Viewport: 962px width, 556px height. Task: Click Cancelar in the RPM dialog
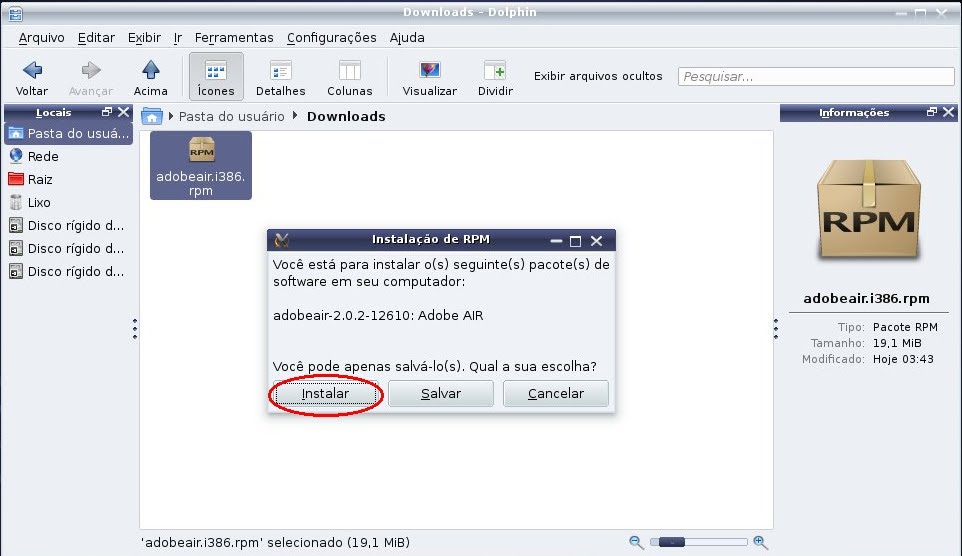pyautogui.click(x=556, y=393)
